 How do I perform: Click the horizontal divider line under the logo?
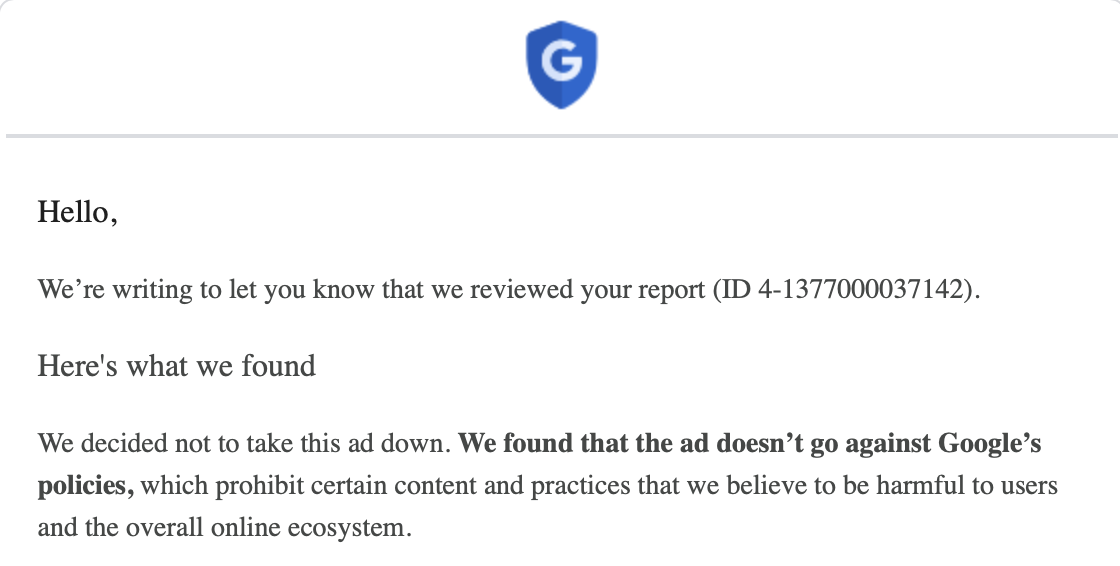(561, 135)
